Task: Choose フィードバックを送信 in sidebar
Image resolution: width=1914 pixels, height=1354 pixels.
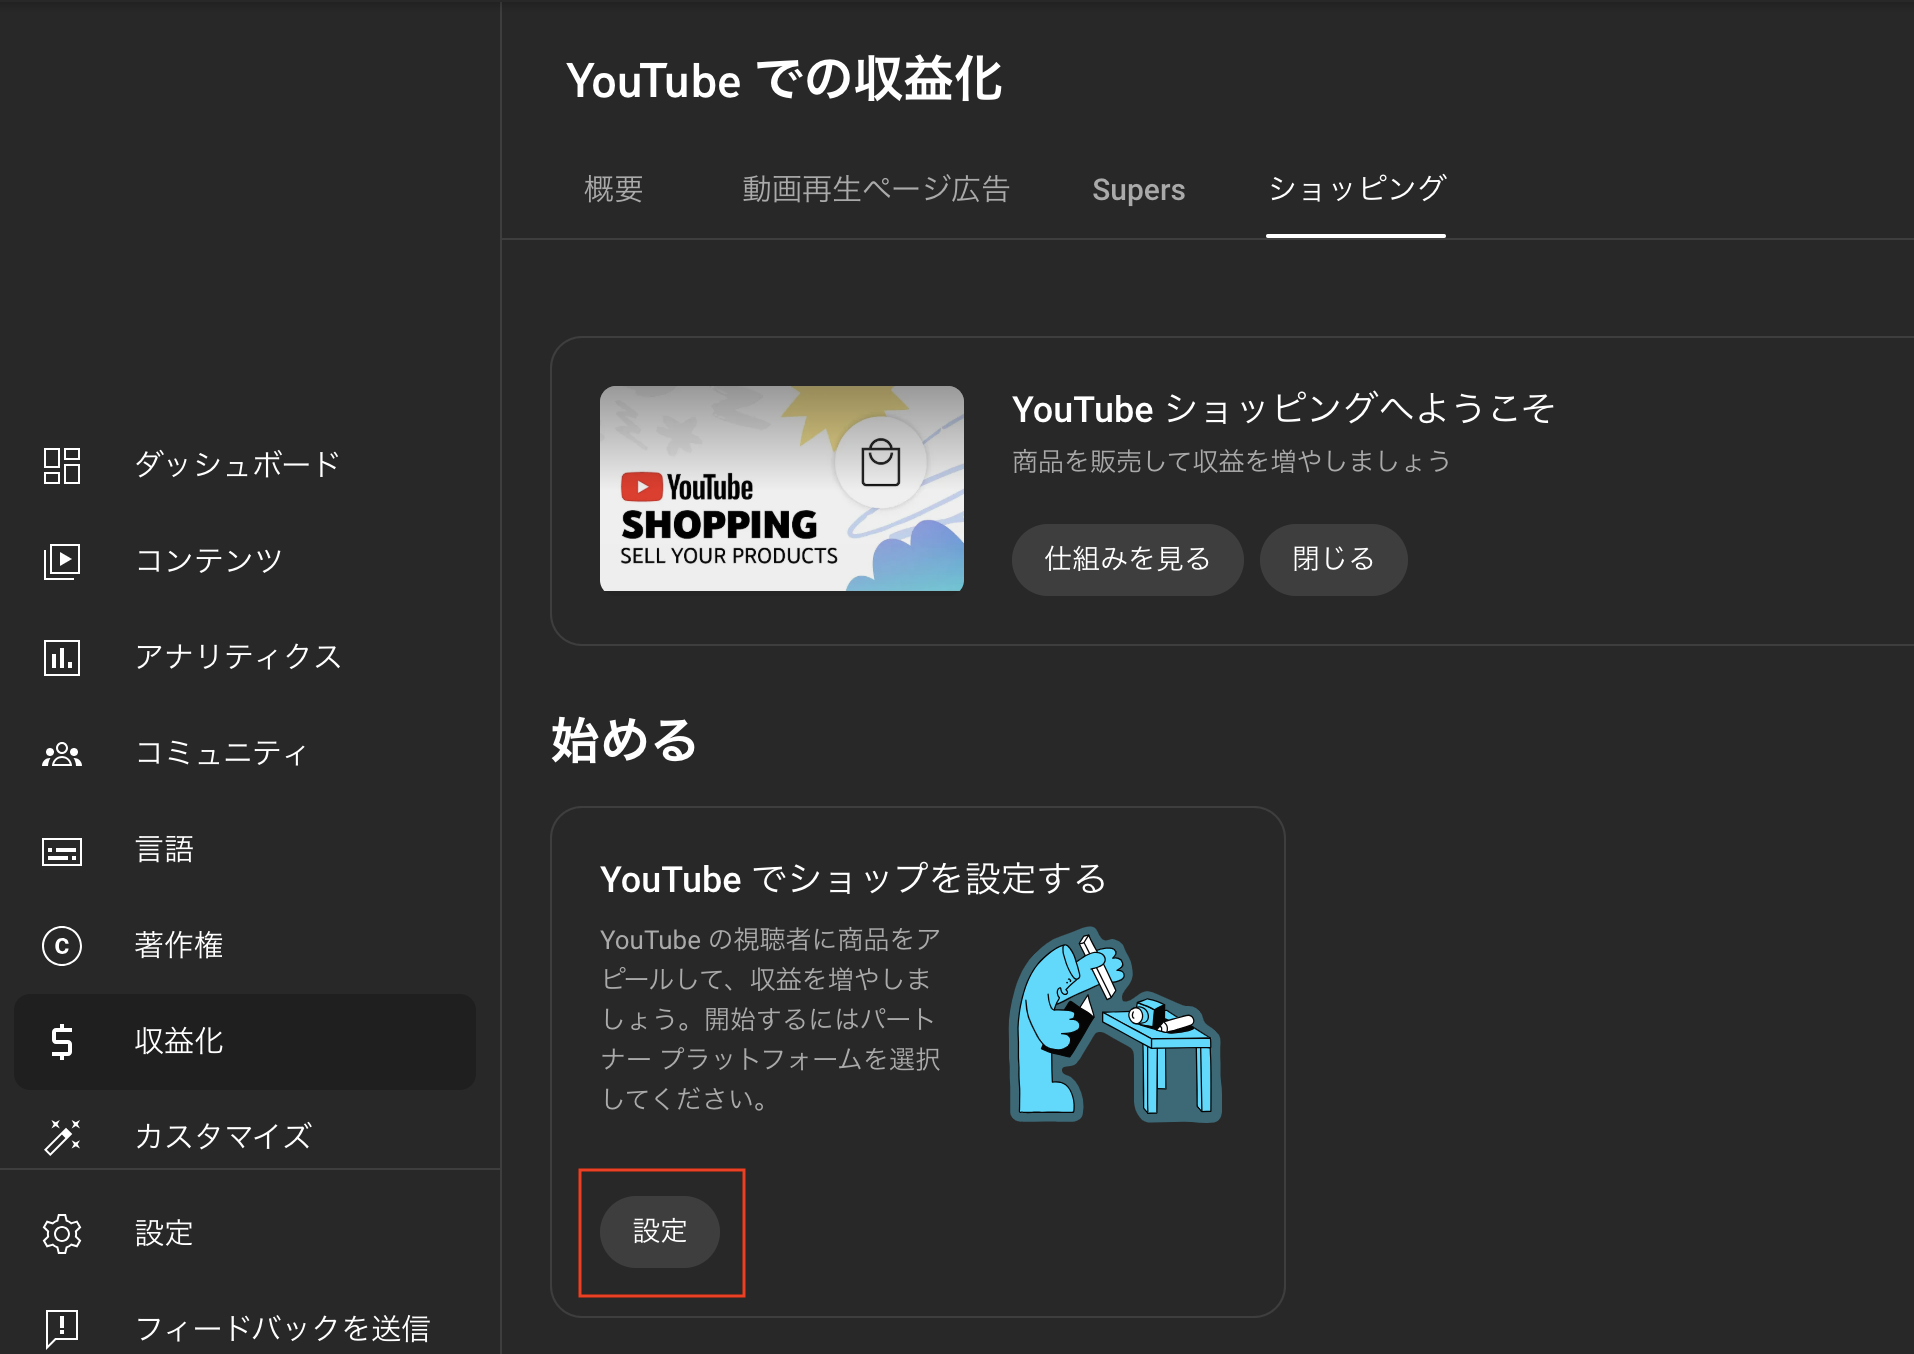Action: pyautogui.click(x=283, y=1328)
